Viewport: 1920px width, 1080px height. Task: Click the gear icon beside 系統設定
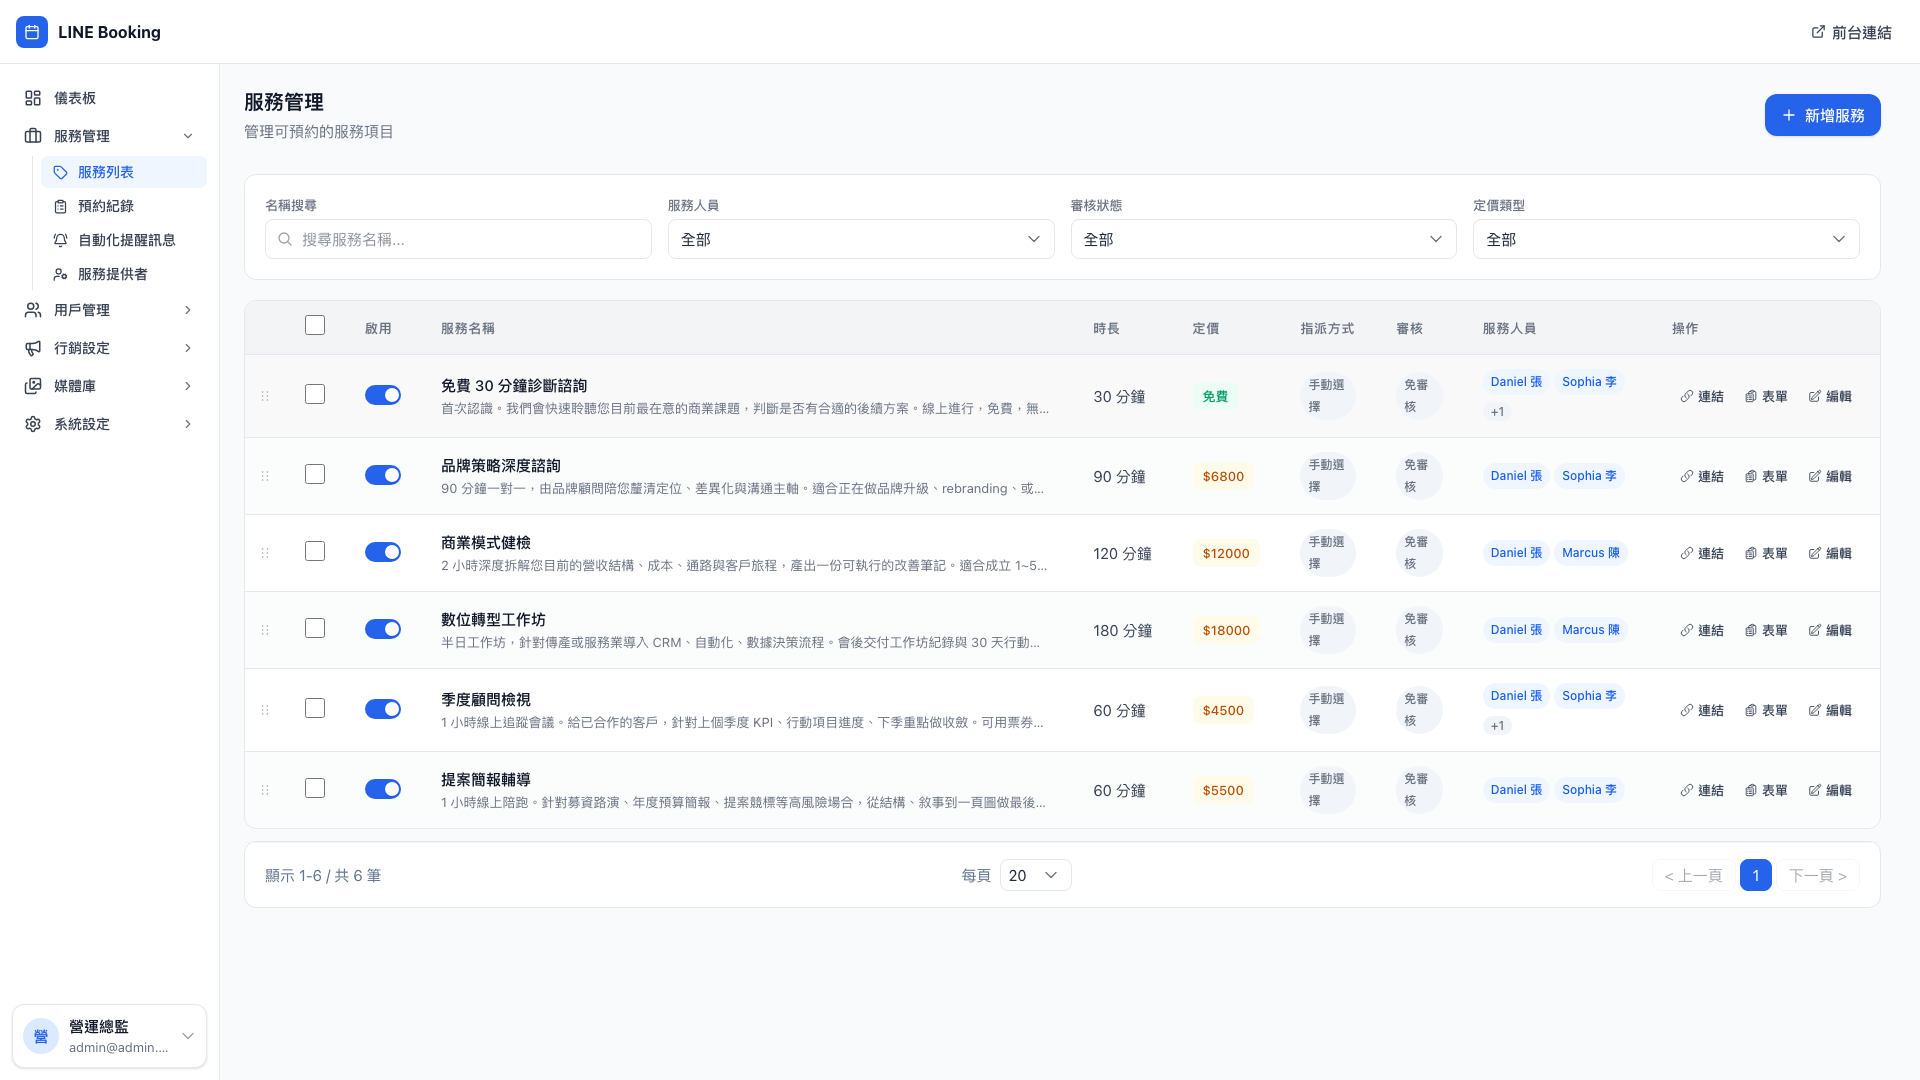coord(33,424)
